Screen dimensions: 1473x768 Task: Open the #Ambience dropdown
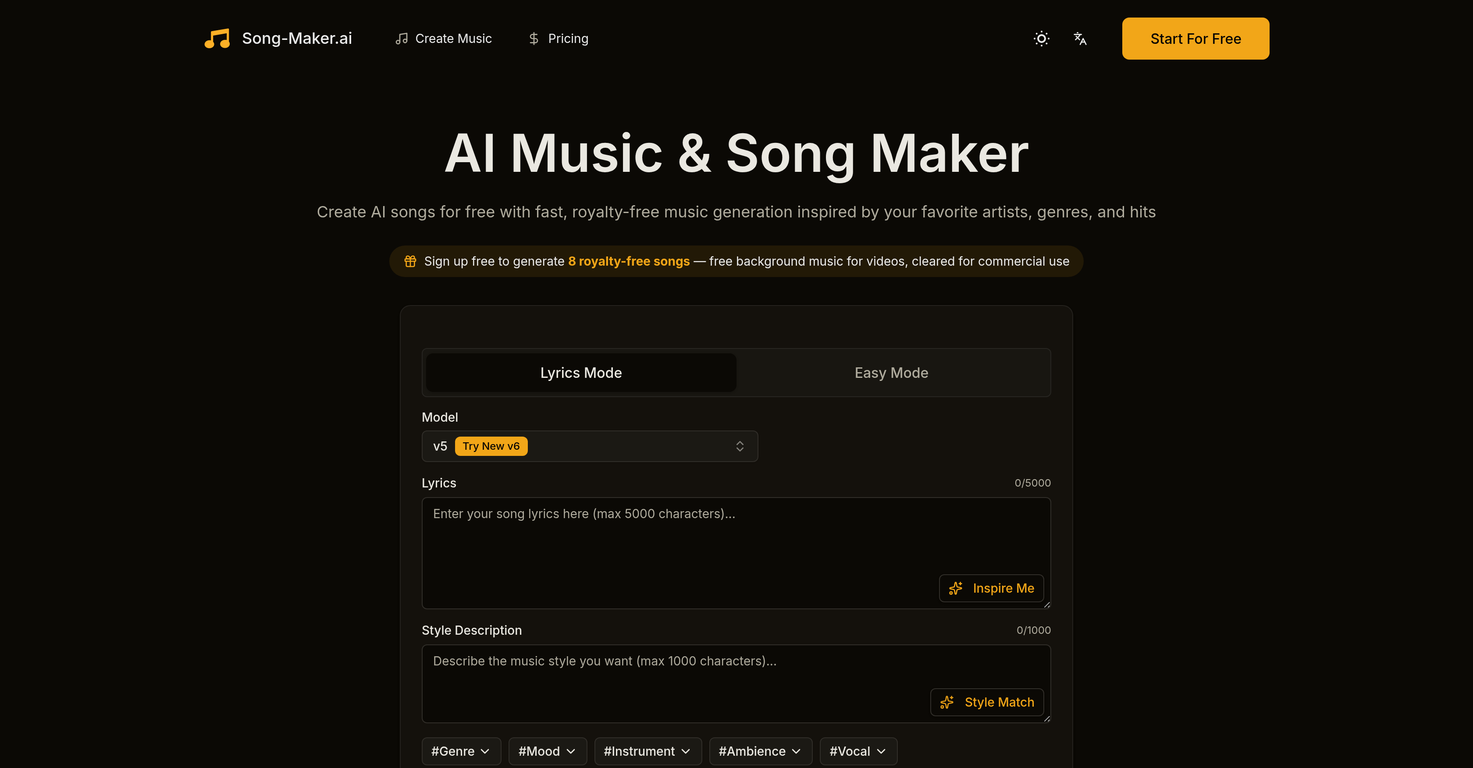(x=760, y=751)
